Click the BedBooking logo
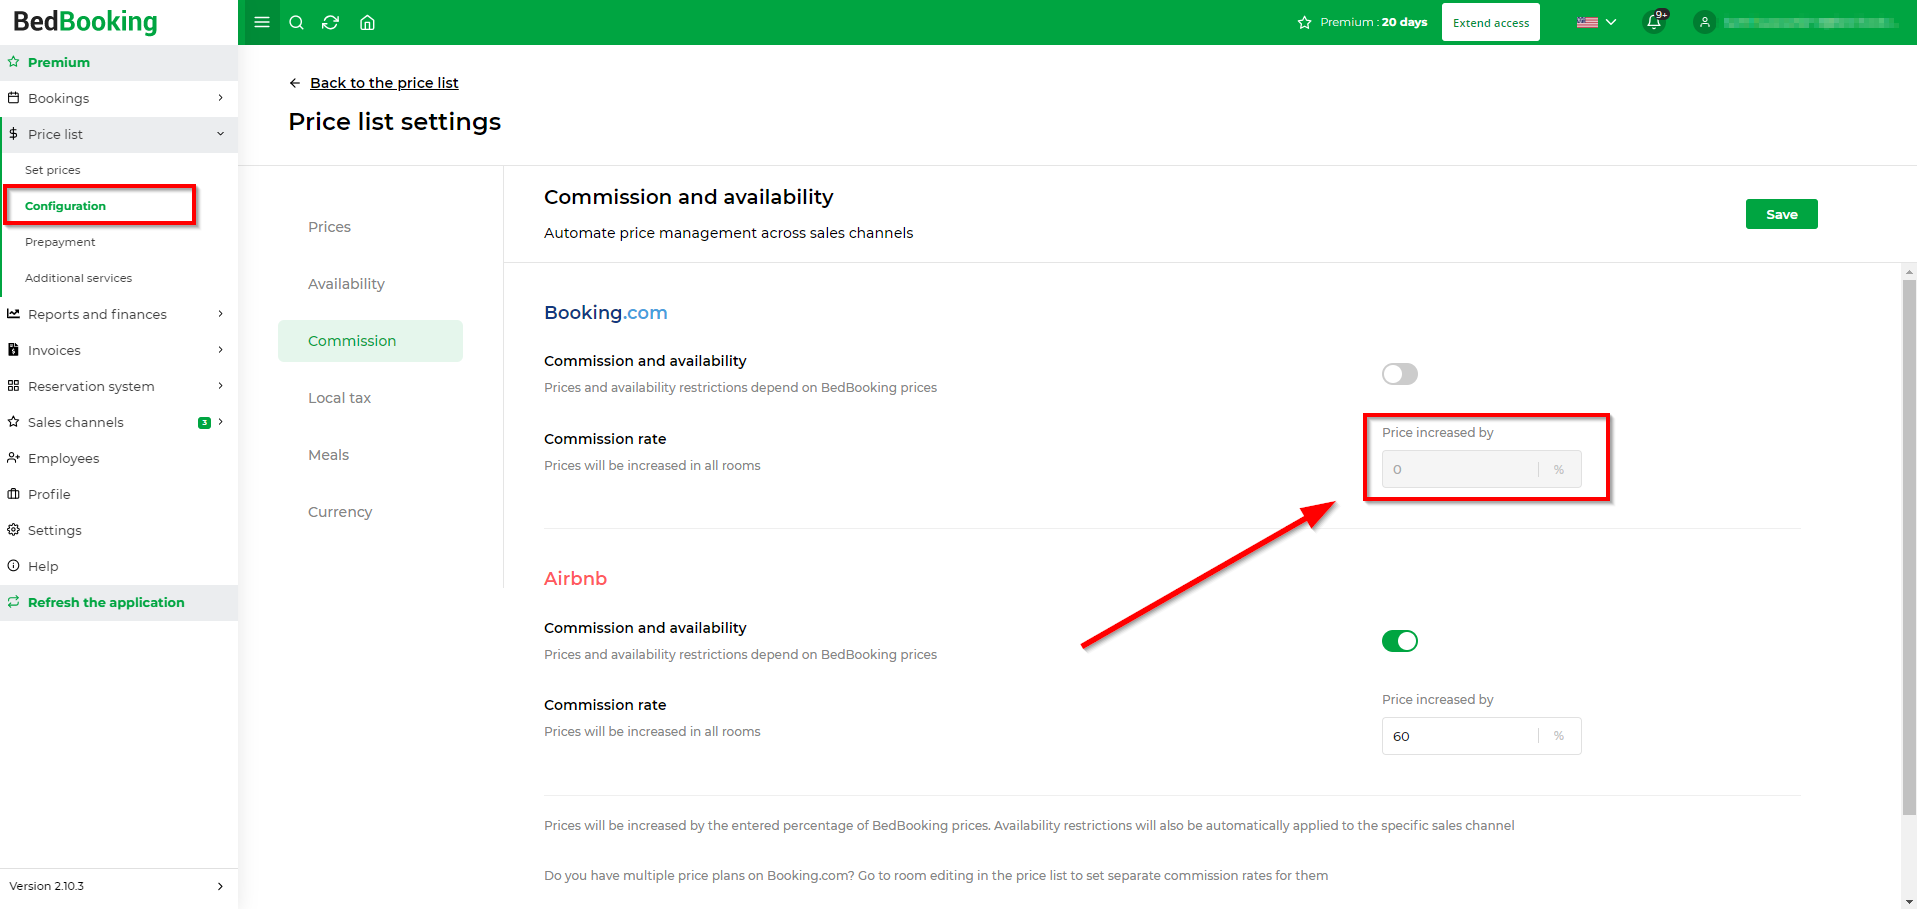The height and width of the screenshot is (909, 1917). [x=85, y=21]
